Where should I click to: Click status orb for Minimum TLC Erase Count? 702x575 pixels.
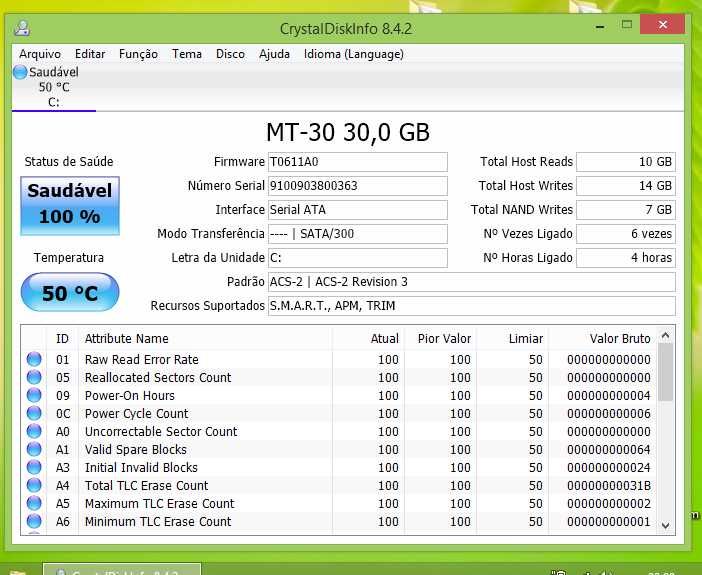34,521
